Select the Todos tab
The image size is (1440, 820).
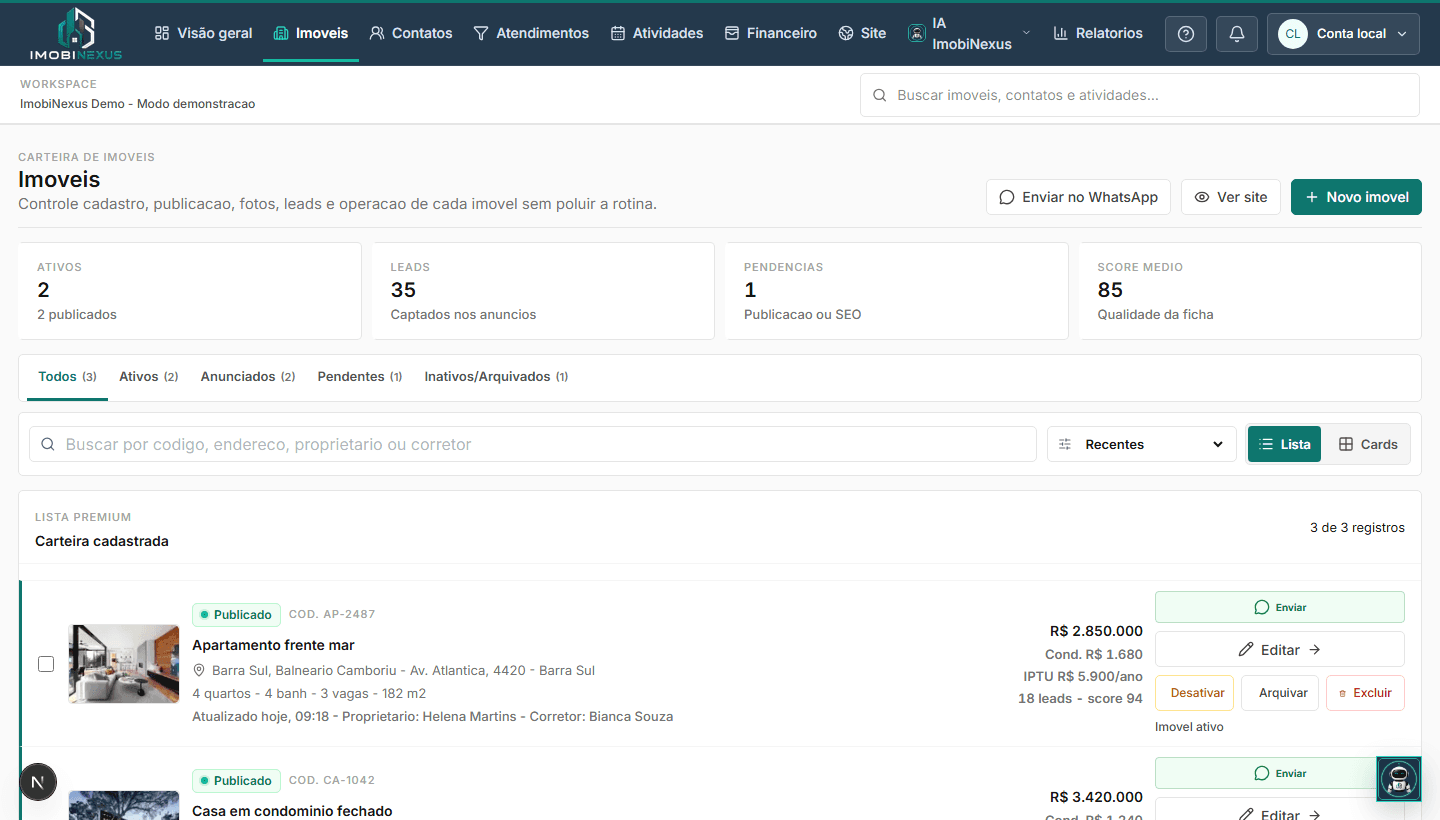[67, 377]
